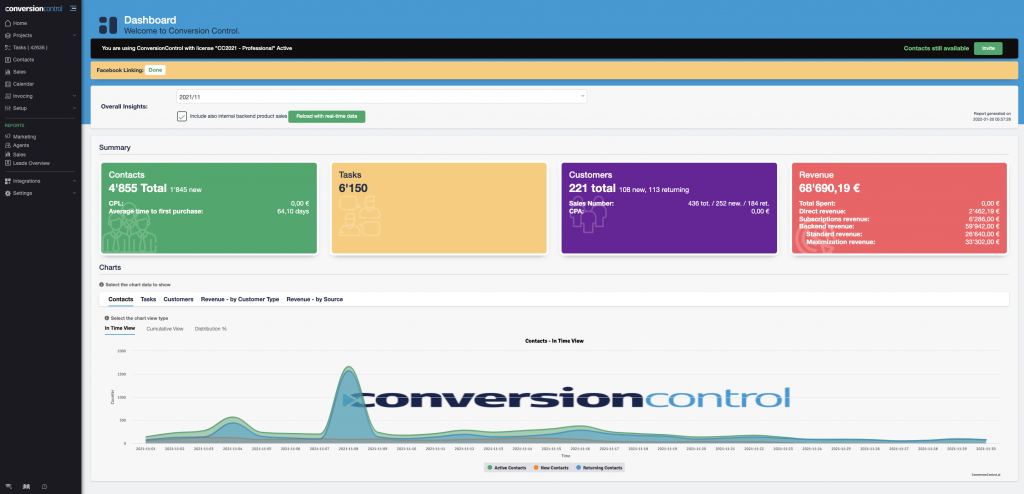The image size is (1024, 494).
Task: Open Agents report icon in sidebar
Action: 8,145
